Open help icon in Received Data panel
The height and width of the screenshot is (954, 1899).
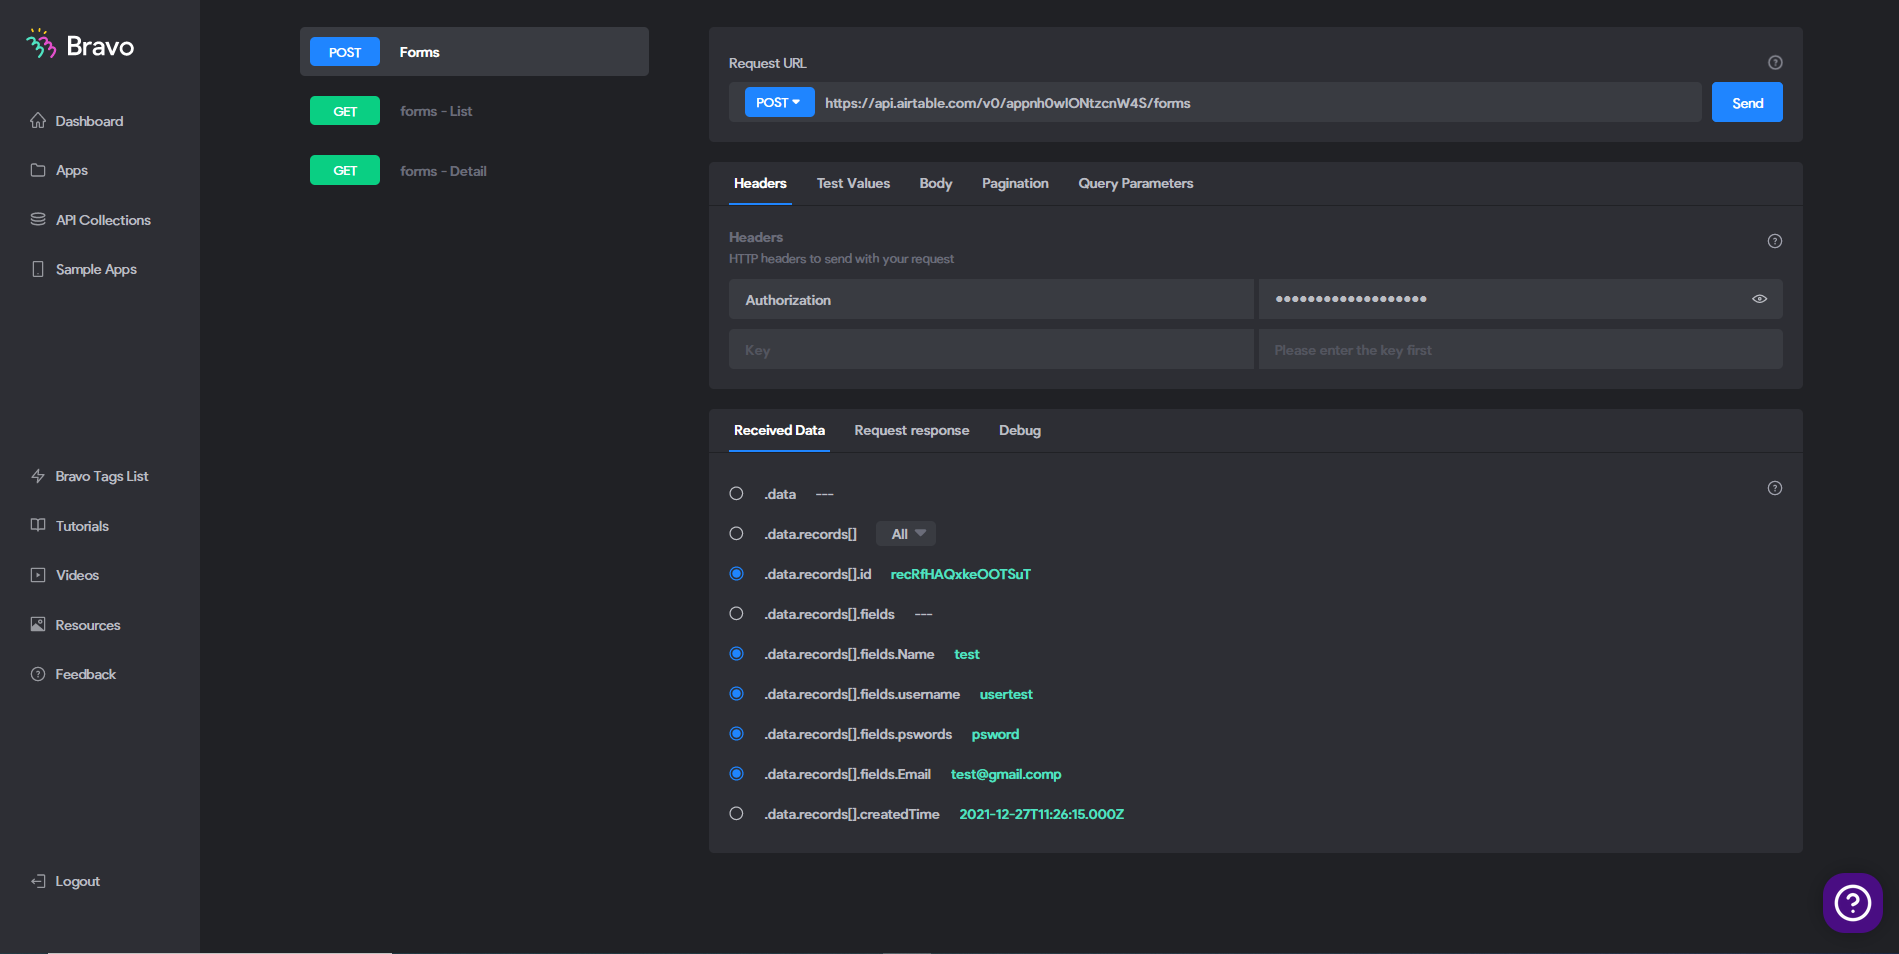pyautogui.click(x=1775, y=488)
